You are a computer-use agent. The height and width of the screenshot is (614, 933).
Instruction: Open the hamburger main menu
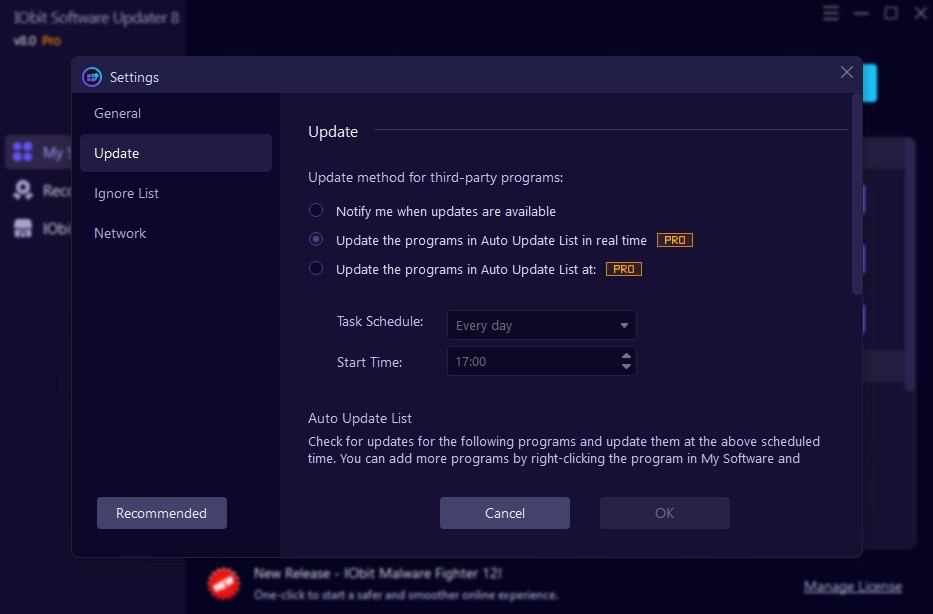pos(830,13)
